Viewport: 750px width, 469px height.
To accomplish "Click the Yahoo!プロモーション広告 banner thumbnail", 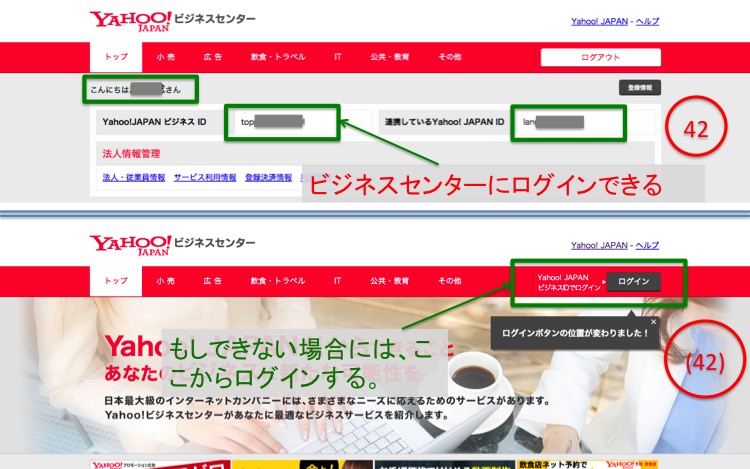I will (x=160, y=465).
